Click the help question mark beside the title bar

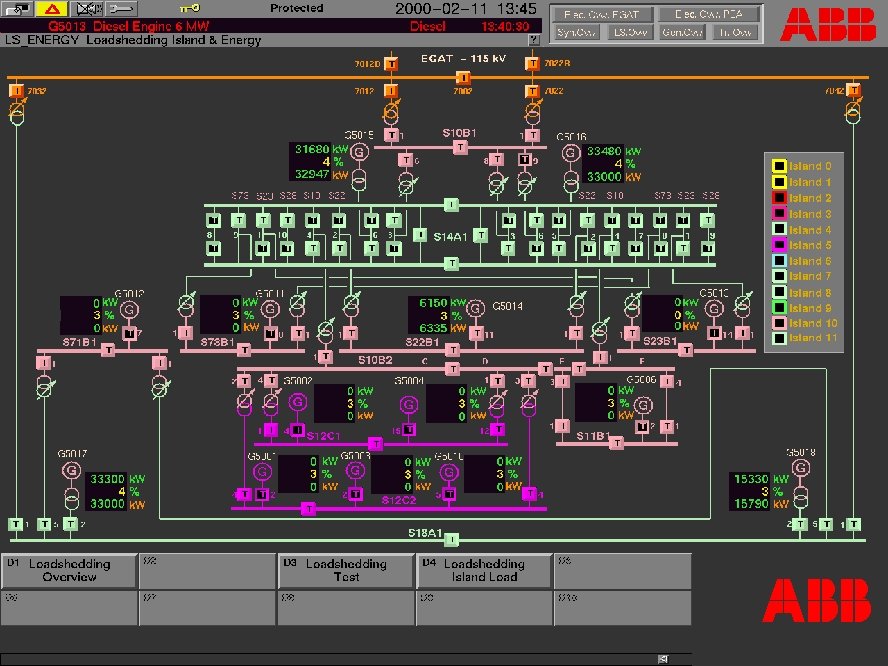(x=534, y=41)
